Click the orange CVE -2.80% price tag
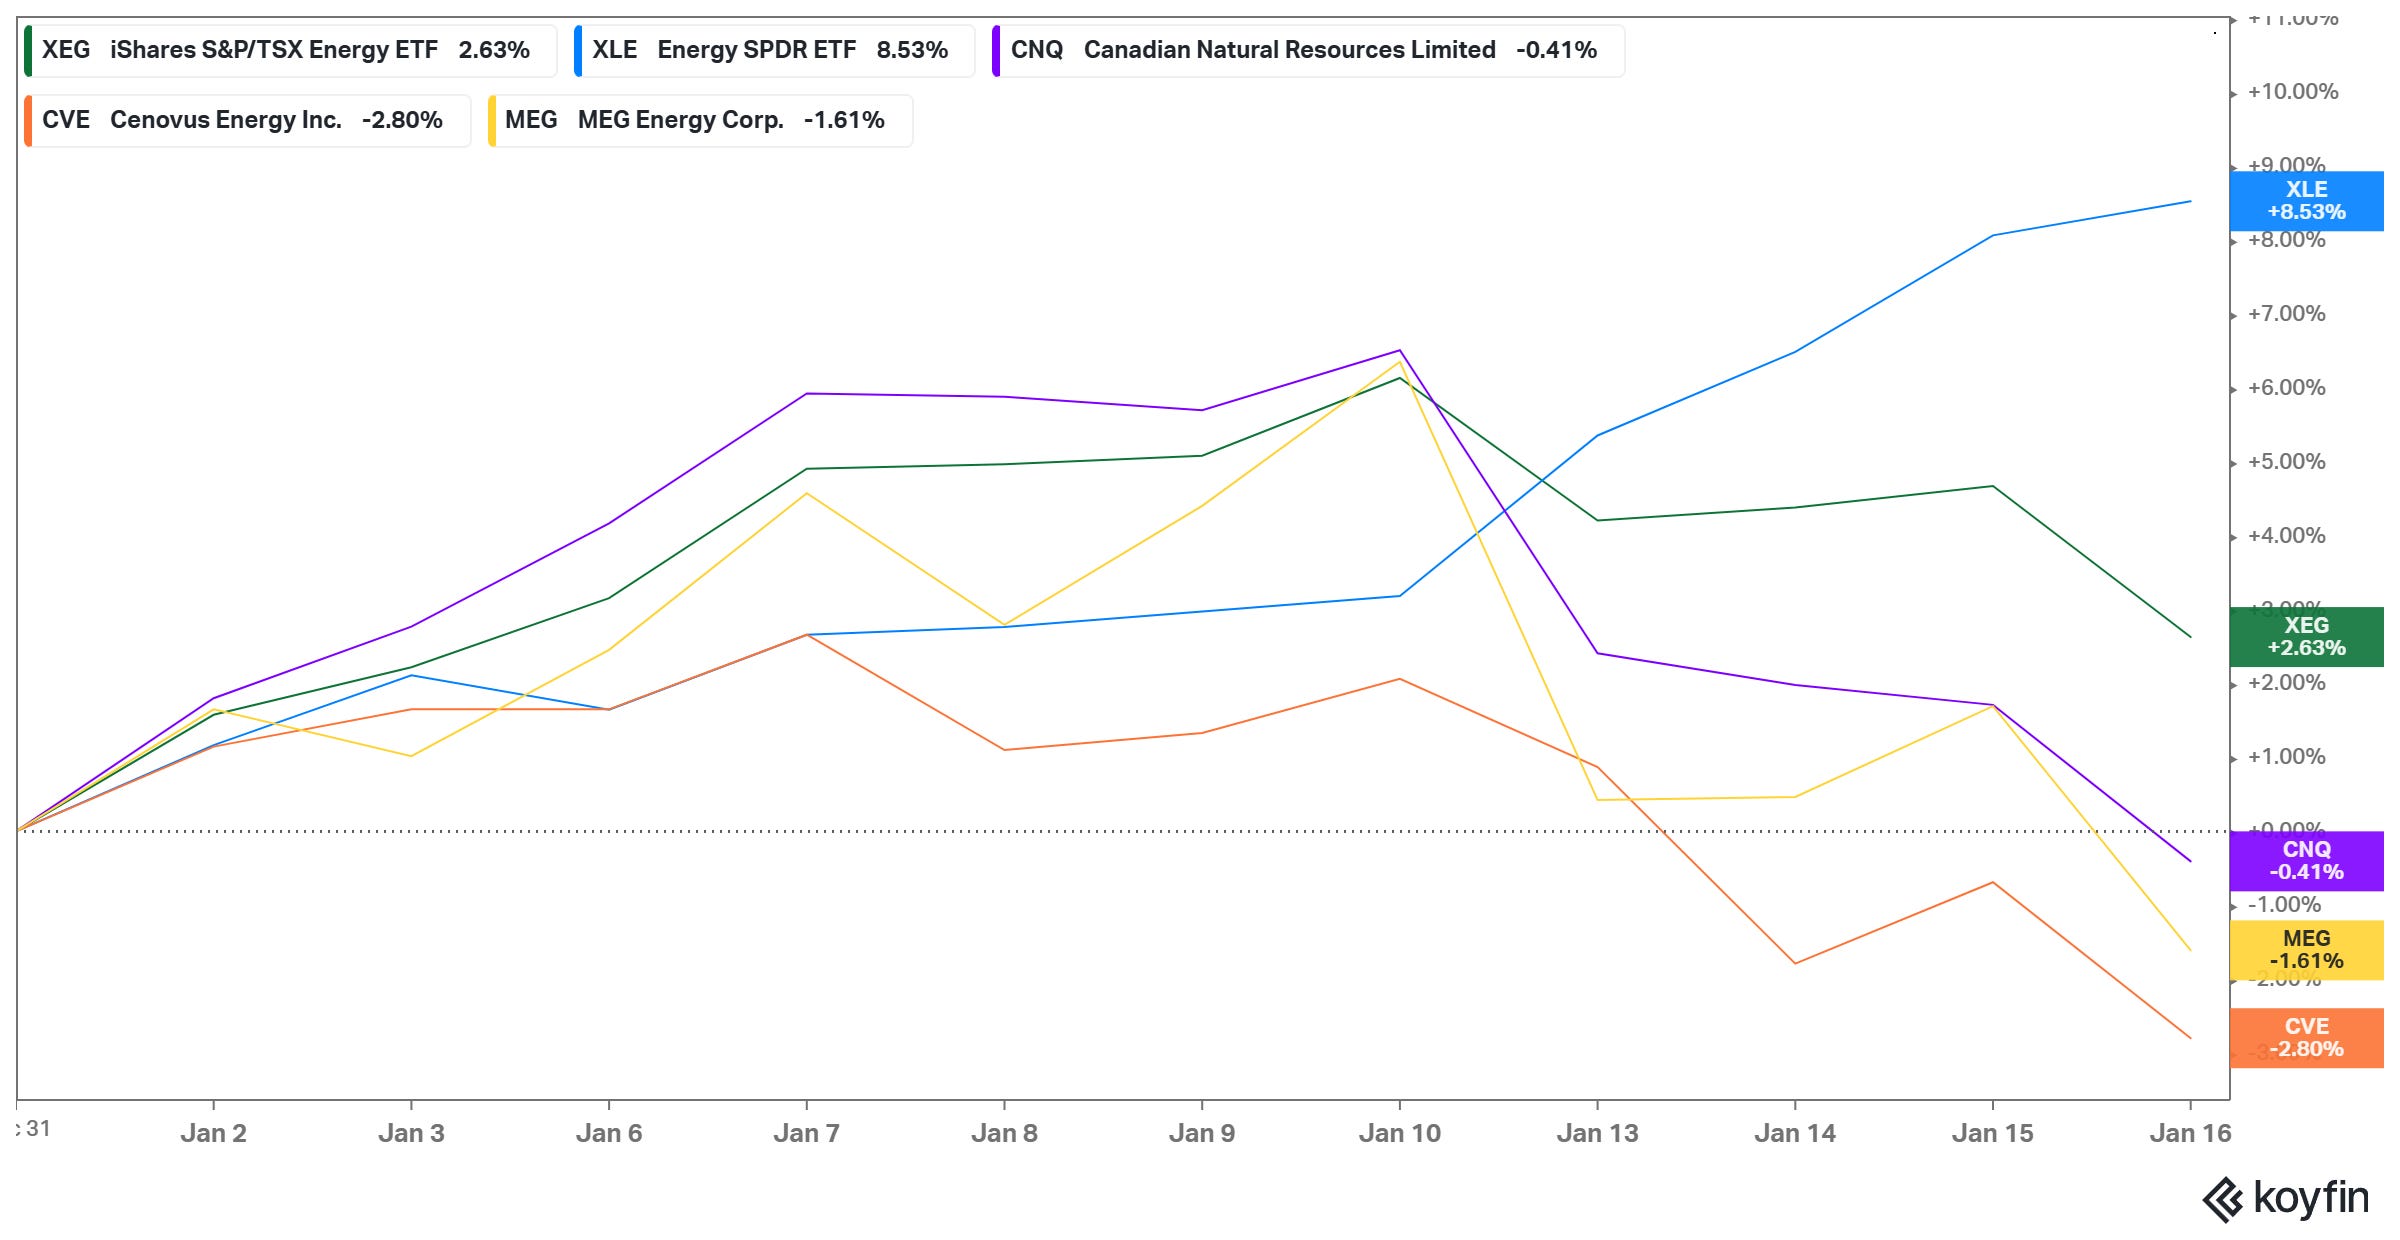This screenshot has width=2400, height=1240. coord(2306,1038)
